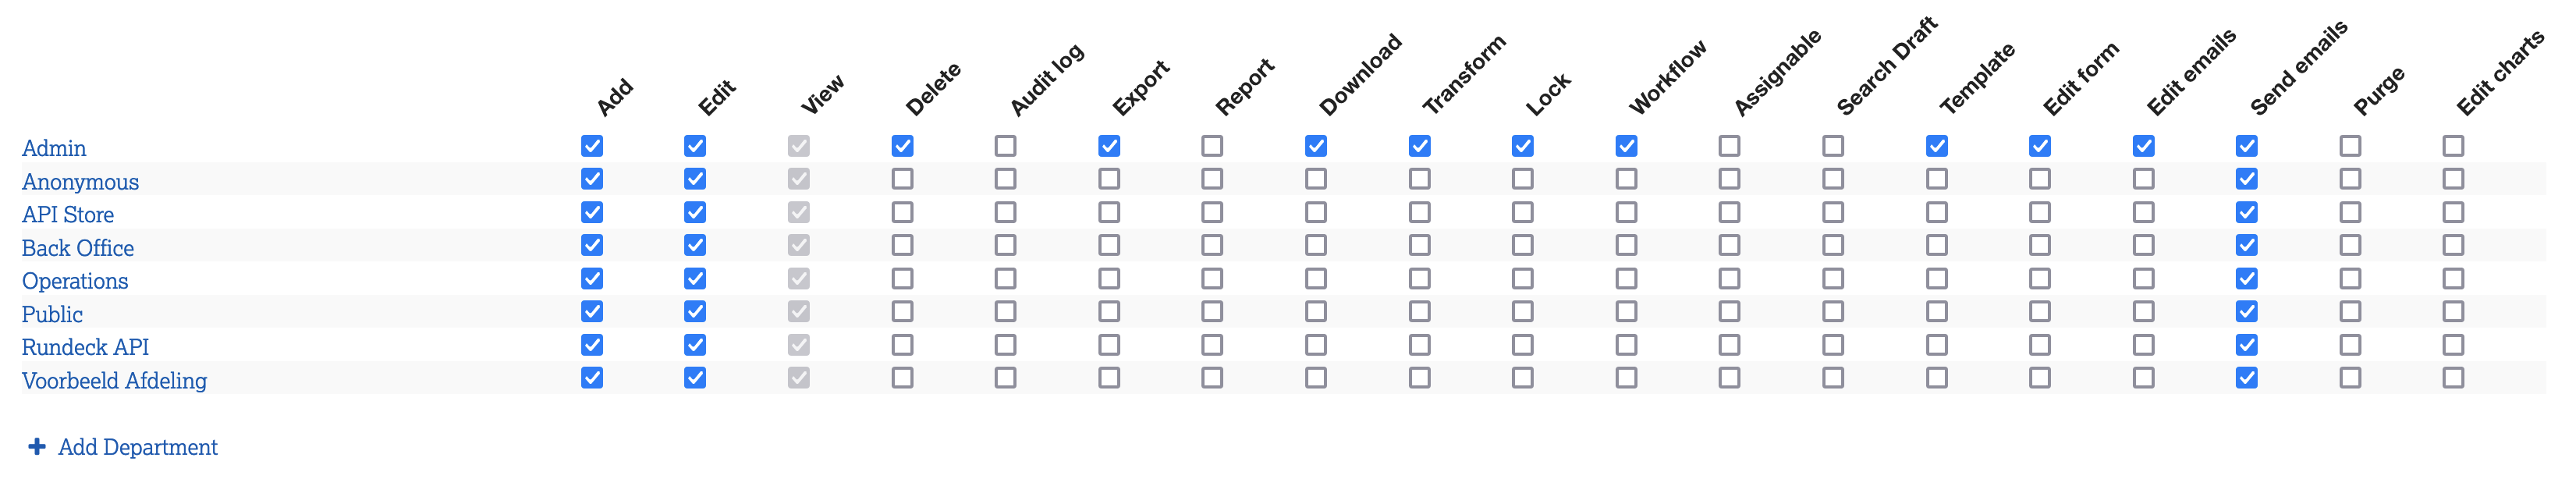2576x479 pixels.
Task: Enable Purge permission for Admin row
Action: tap(2350, 146)
